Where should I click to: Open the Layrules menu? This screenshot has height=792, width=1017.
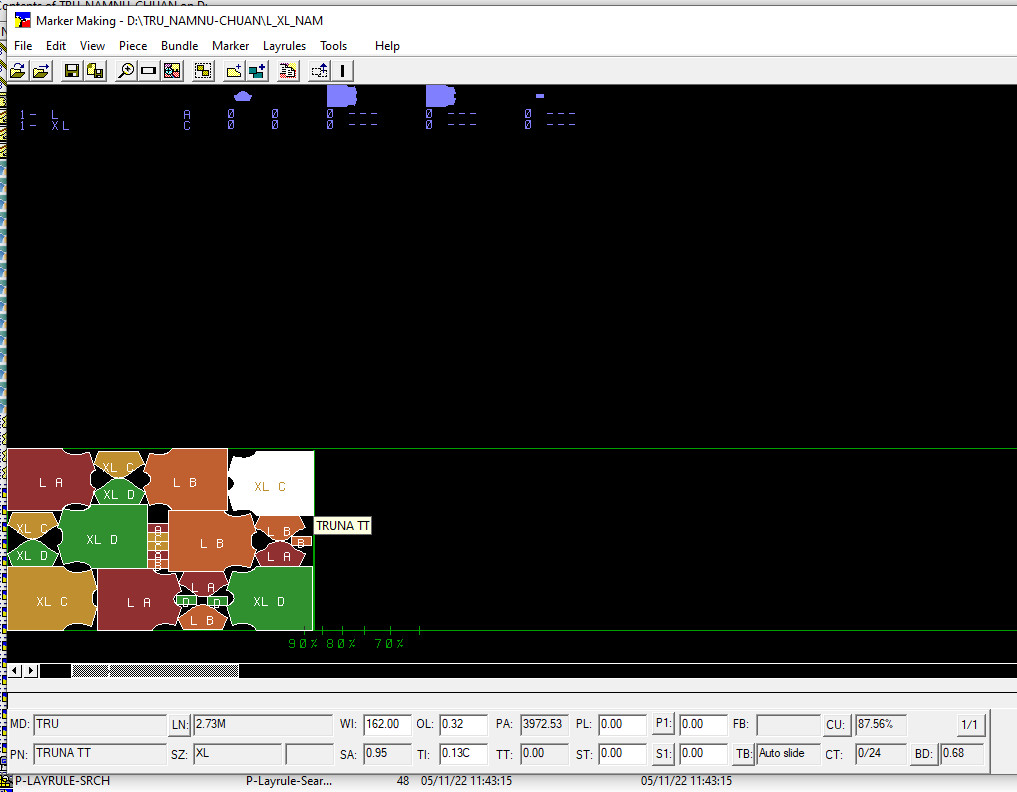[x=284, y=46]
